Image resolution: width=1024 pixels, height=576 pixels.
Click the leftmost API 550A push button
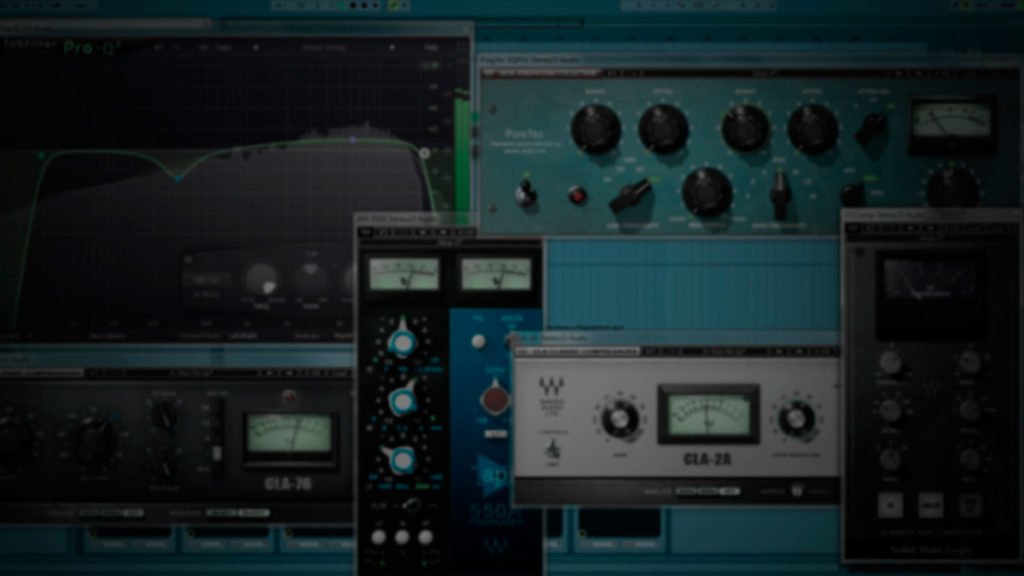click(379, 537)
